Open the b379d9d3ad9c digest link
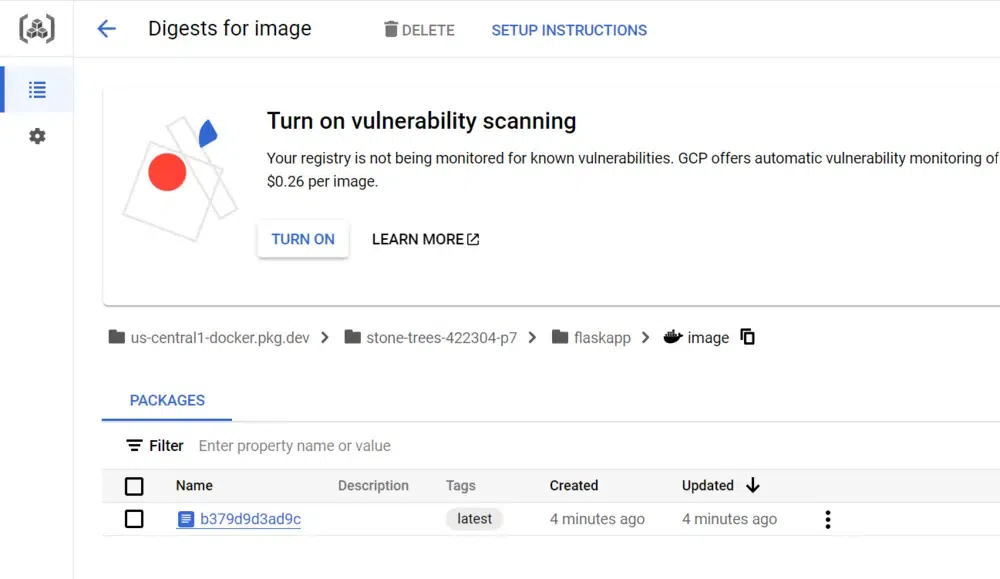The width and height of the screenshot is (1000, 579). pos(250,519)
